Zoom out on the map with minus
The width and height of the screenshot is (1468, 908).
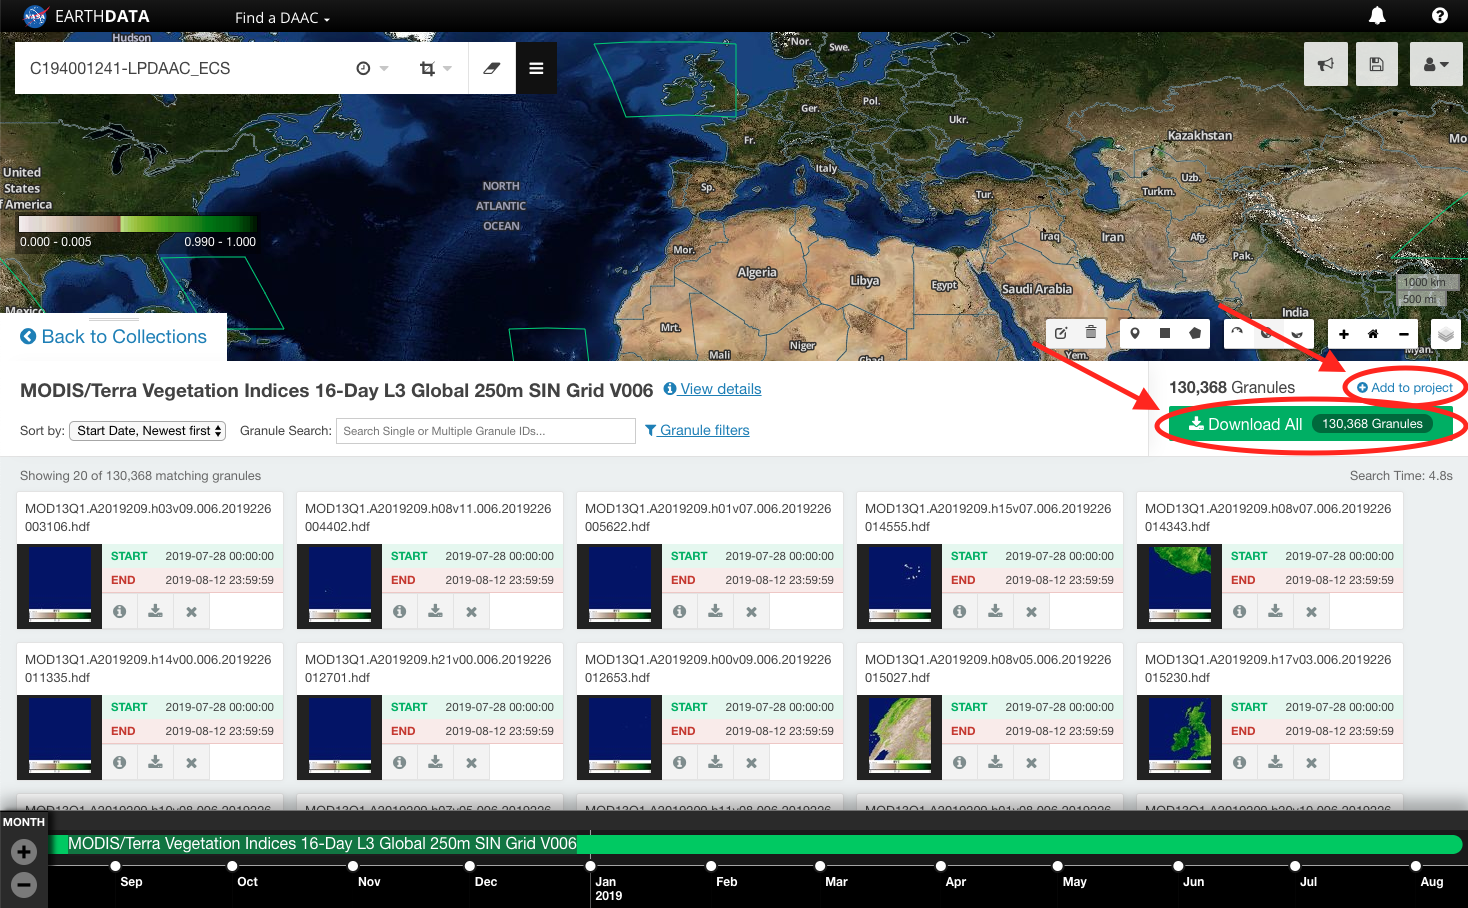pyautogui.click(x=1403, y=333)
